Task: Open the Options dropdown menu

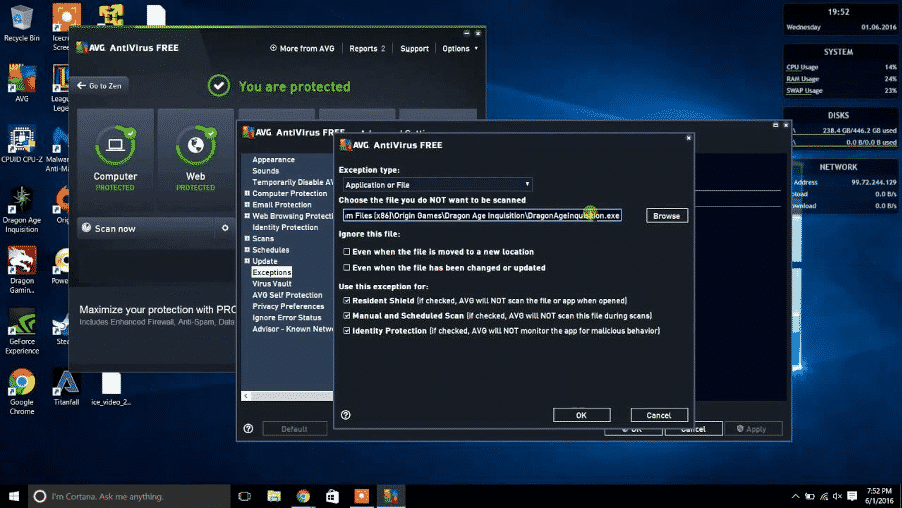Action: 460,48
